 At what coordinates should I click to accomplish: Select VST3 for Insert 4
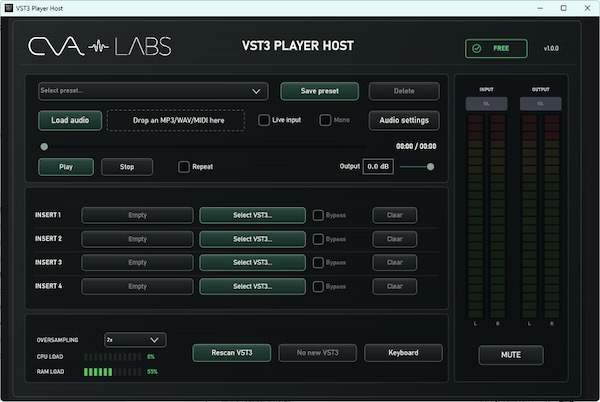[x=253, y=286]
